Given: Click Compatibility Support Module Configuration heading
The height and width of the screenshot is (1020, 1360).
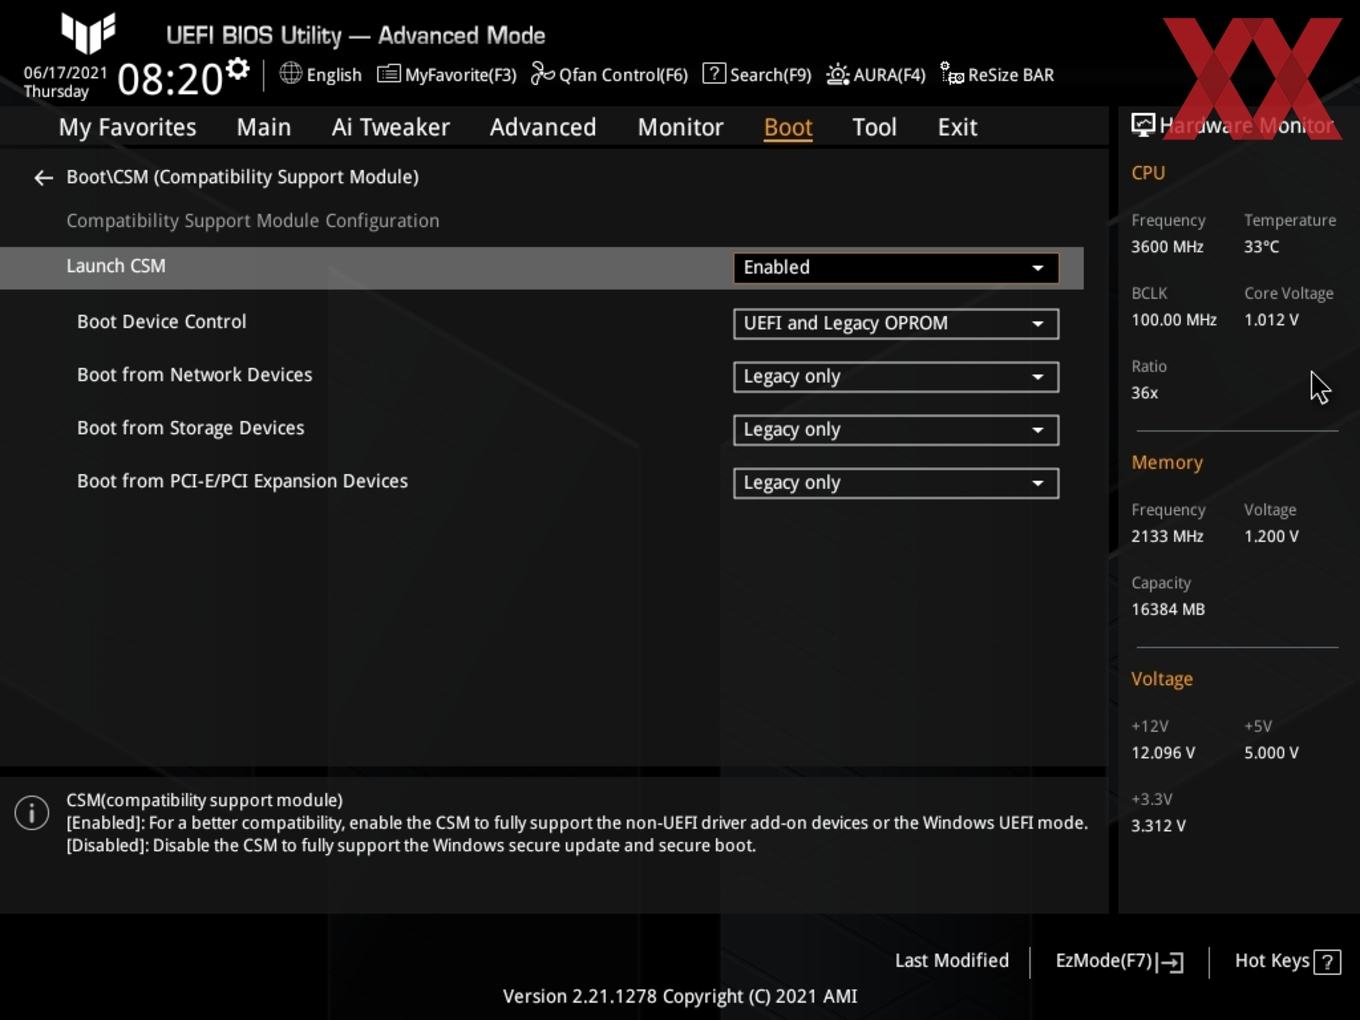Looking at the screenshot, I should pyautogui.click(x=253, y=221).
